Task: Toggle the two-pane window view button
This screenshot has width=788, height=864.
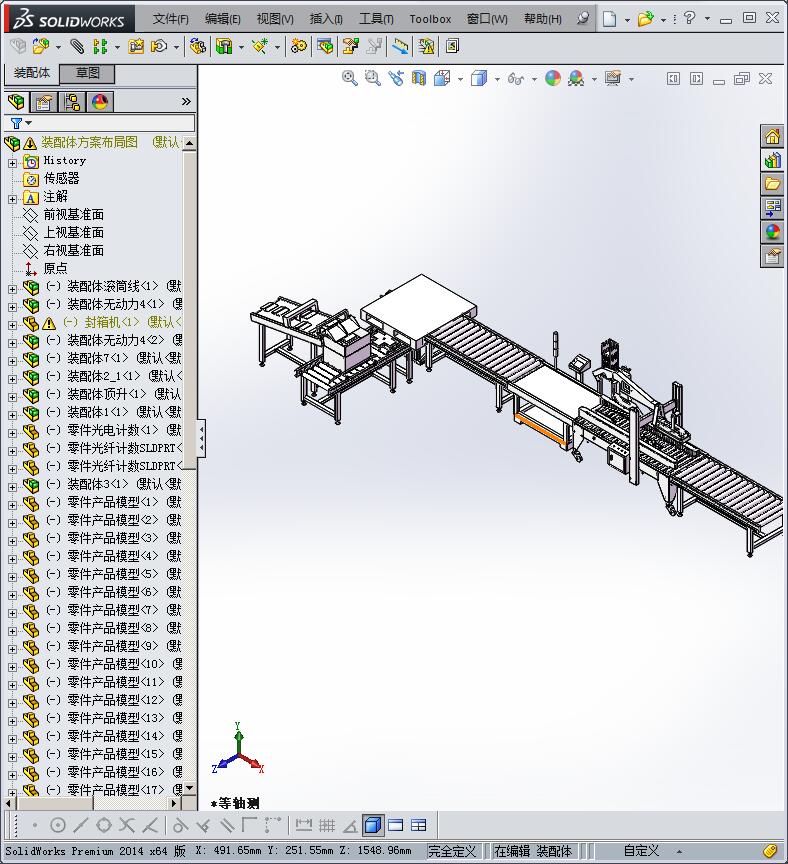Action: click(396, 825)
